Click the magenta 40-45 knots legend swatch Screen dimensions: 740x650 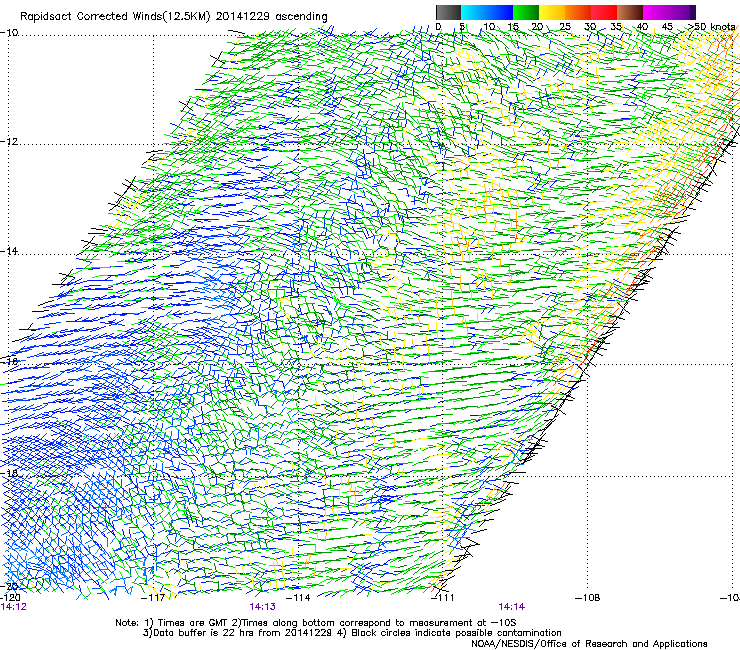click(656, 12)
